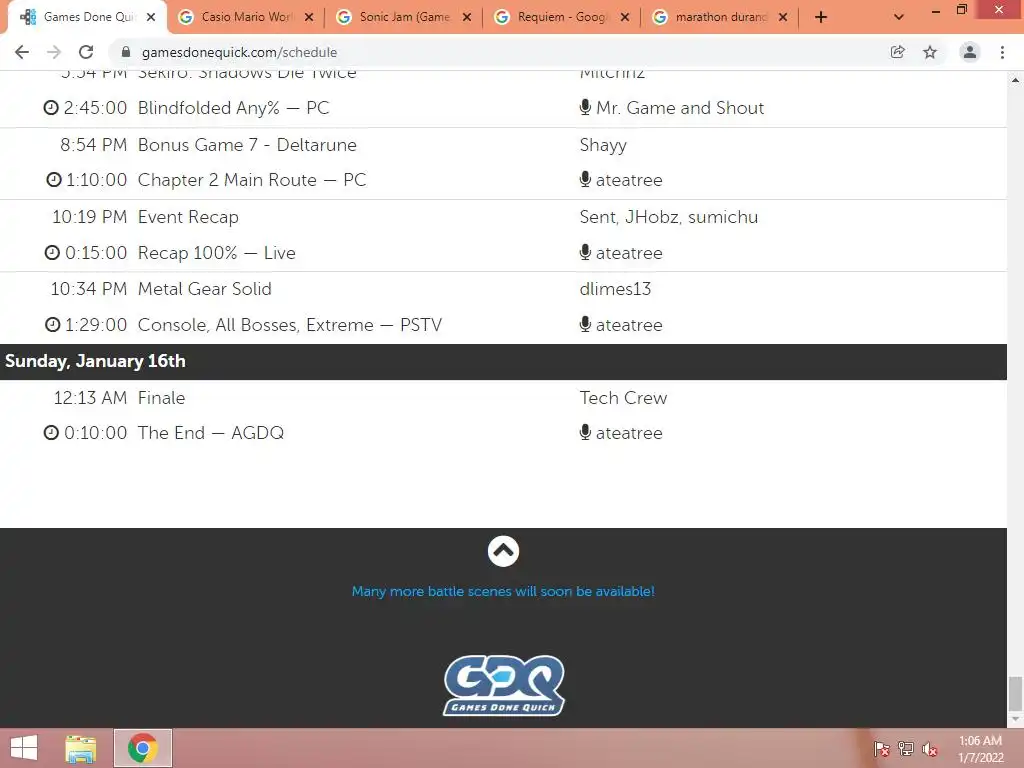Click runners 'Sent, JHobz, sumichu'
Viewport: 1024px width, 768px height.
coord(669,217)
